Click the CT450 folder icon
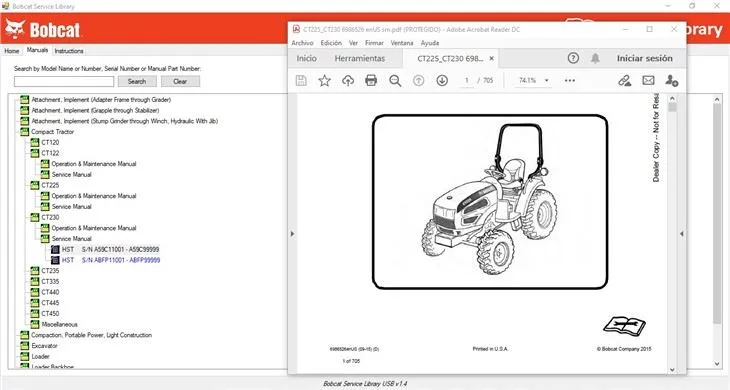Image resolution: width=730 pixels, height=390 pixels. [x=34, y=314]
